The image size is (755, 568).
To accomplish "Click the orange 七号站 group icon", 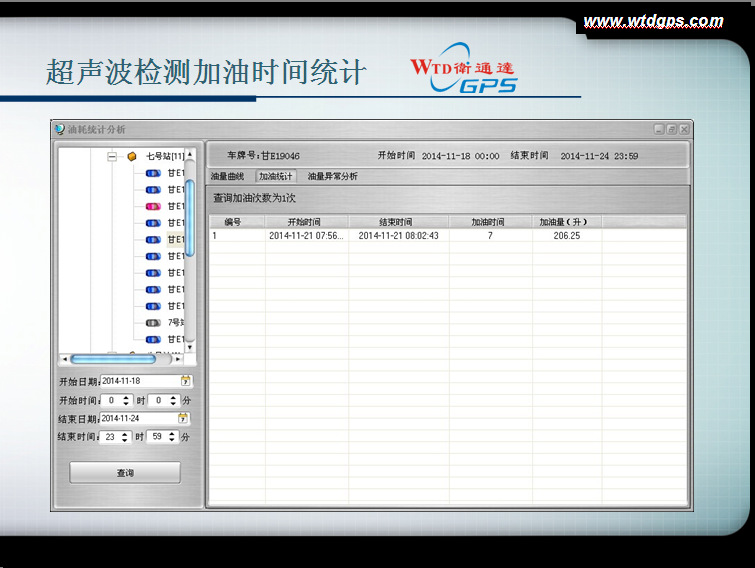I will (x=131, y=156).
